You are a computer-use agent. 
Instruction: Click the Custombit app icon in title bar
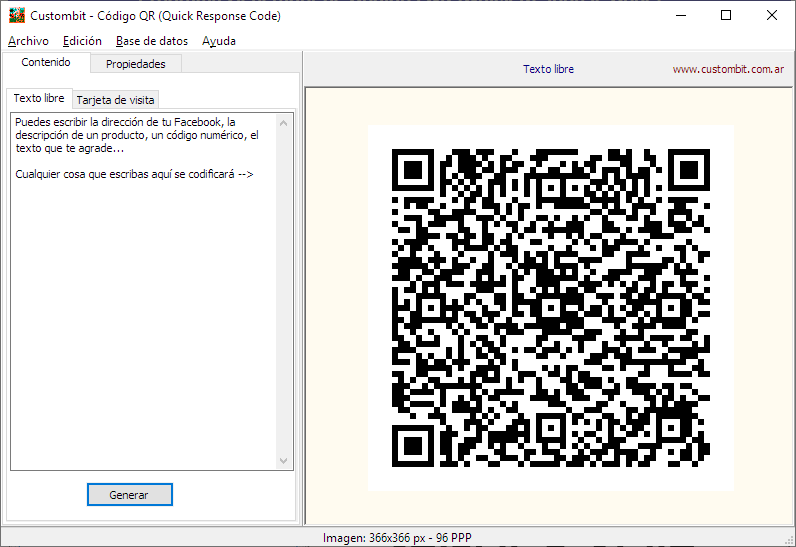[x=16, y=16]
